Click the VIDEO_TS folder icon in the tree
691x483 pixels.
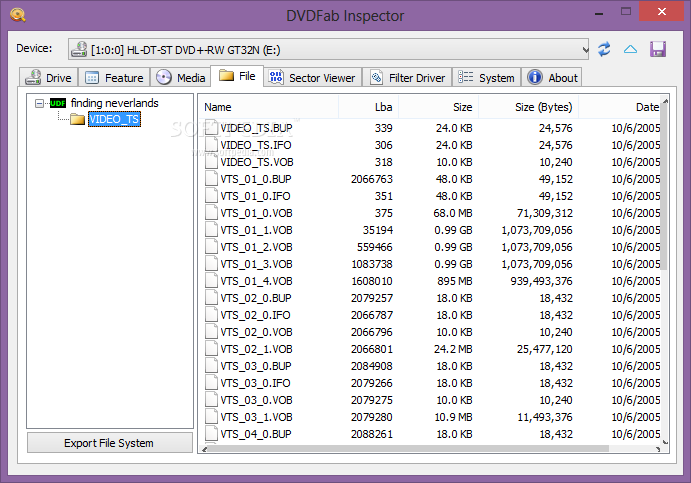(77, 119)
